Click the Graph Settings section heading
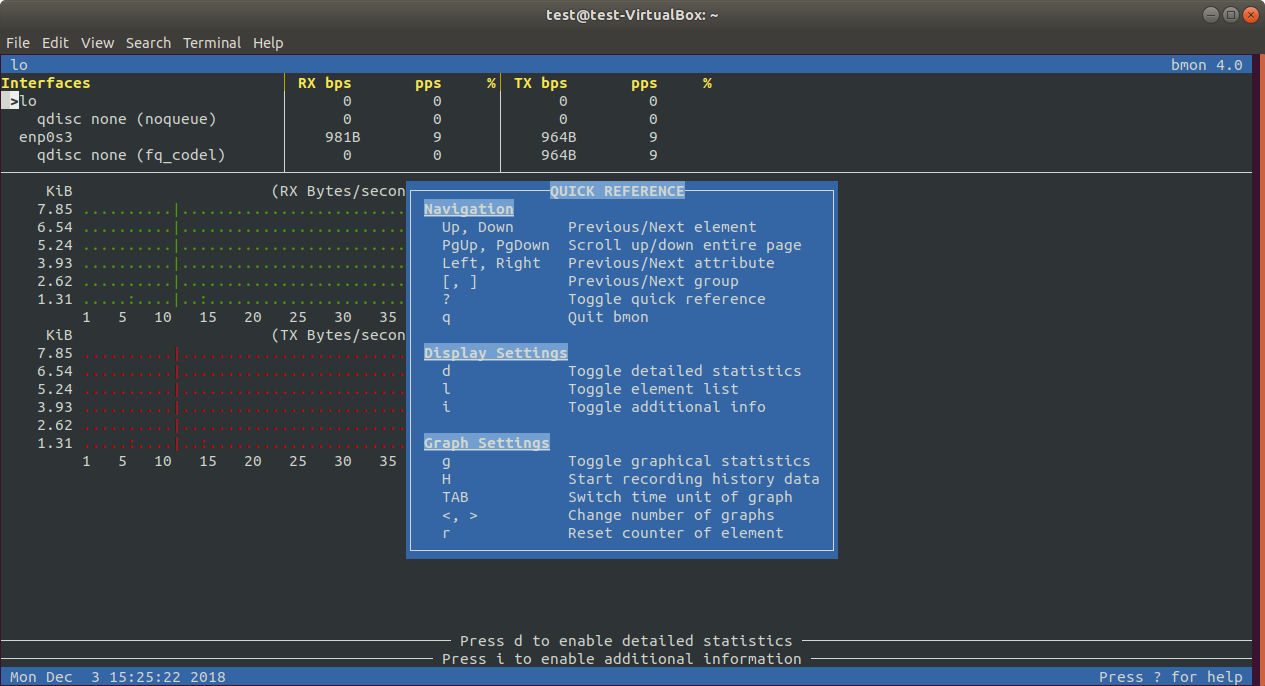Viewport: 1265px width, 686px height. click(x=487, y=443)
